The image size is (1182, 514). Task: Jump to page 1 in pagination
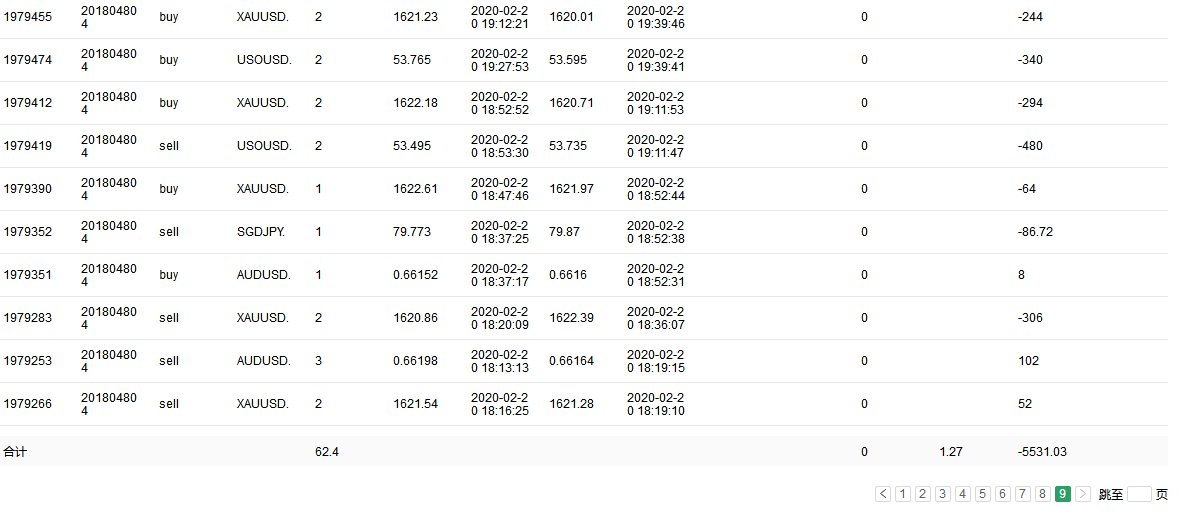tap(902, 494)
